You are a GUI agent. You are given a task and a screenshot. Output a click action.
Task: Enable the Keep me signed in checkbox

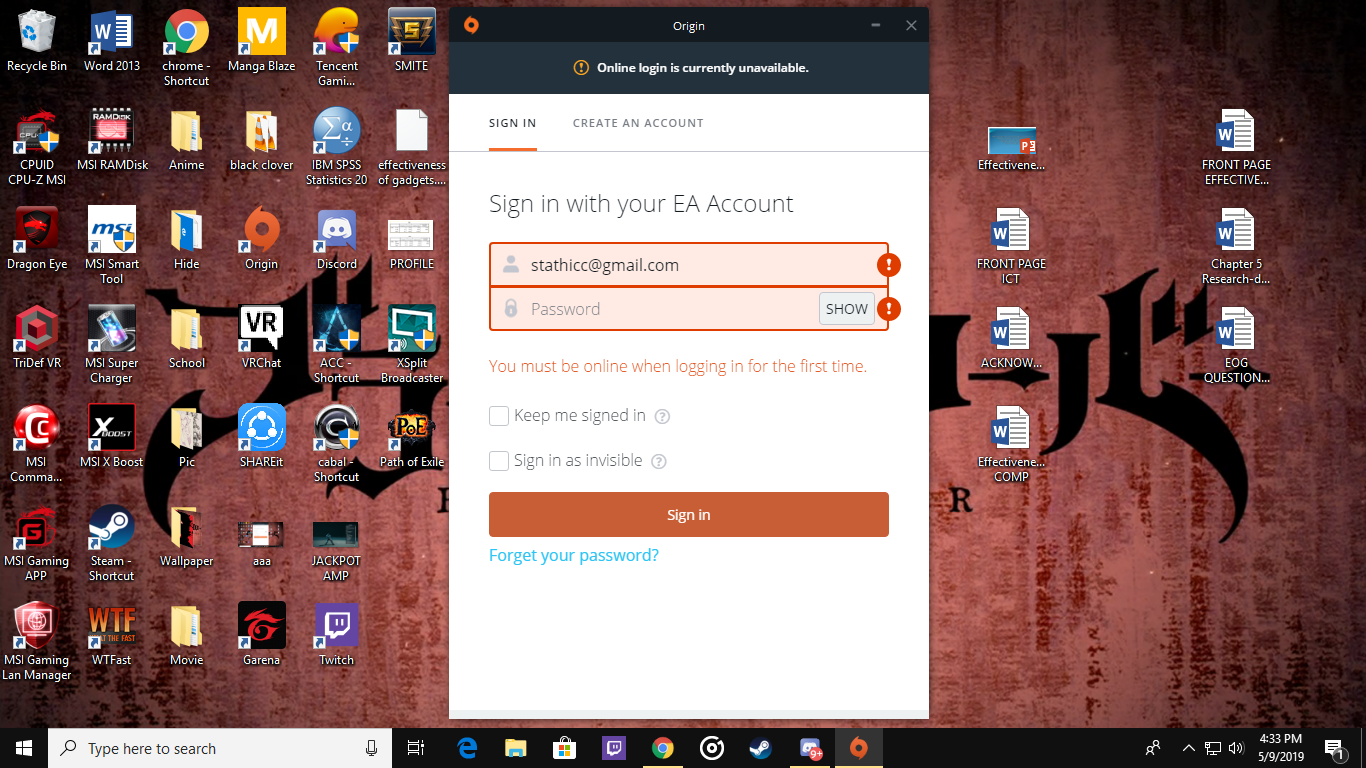point(499,416)
